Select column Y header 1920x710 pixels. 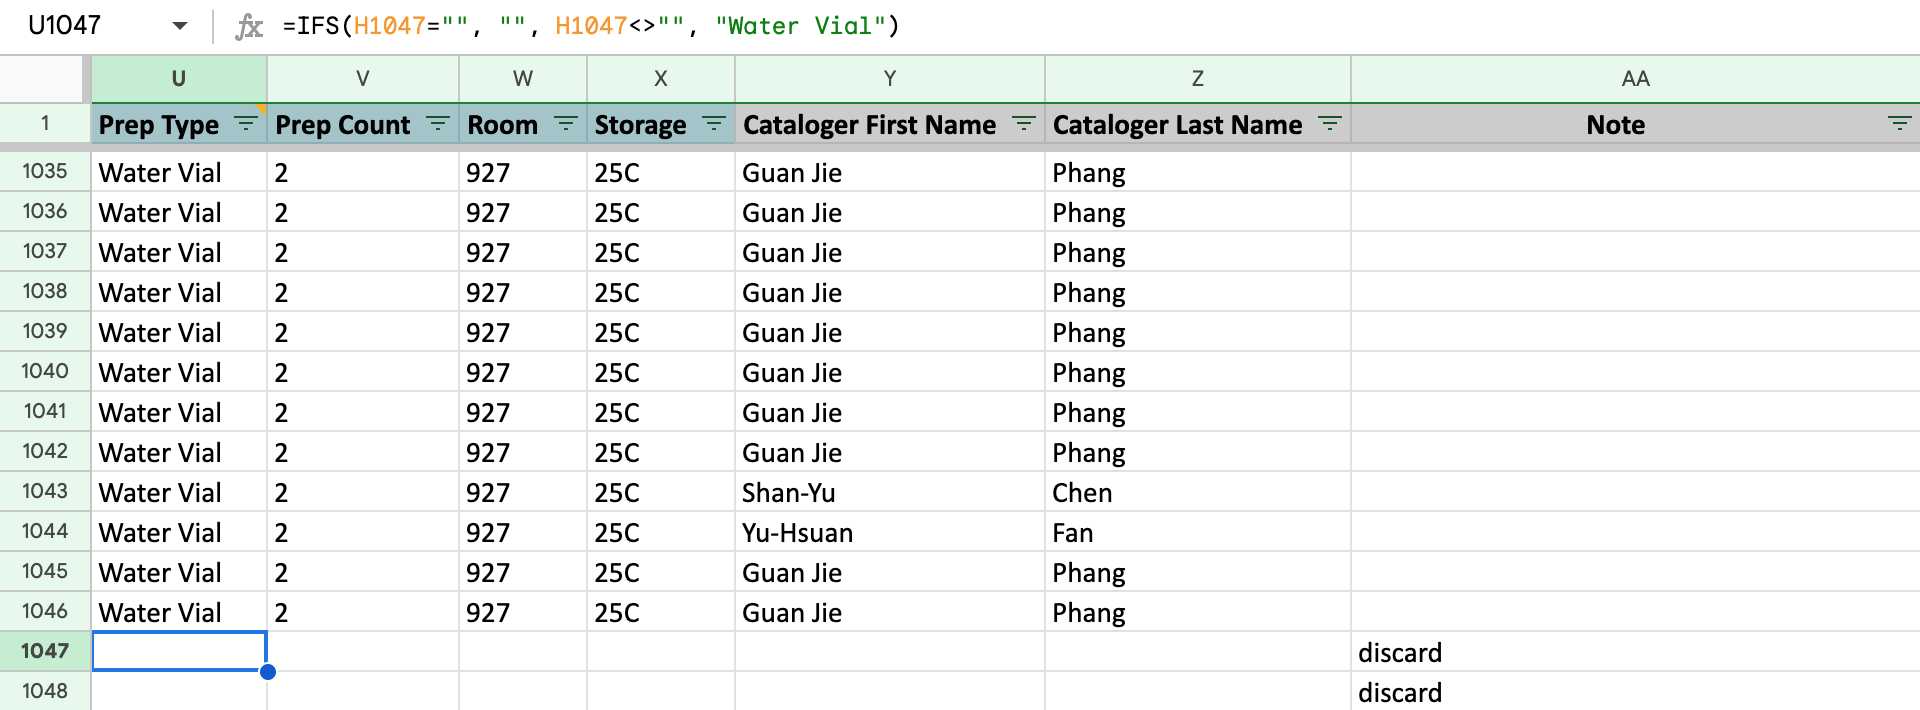890,78
